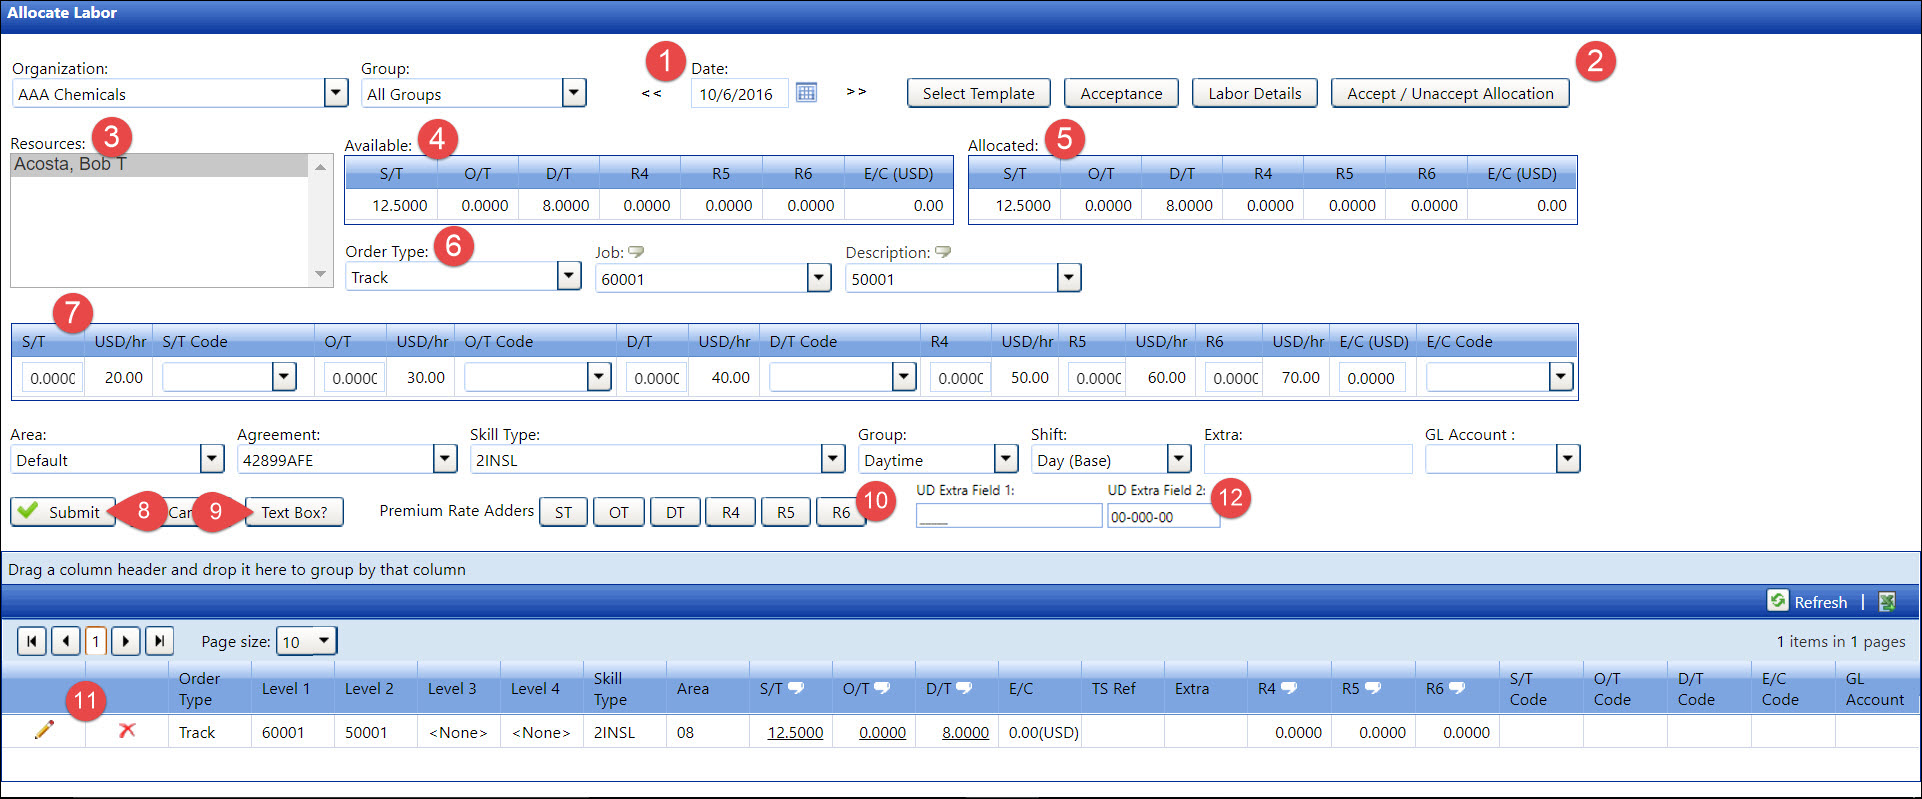Go to the first page of grid
The height and width of the screenshot is (799, 1922).
point(32,641)
